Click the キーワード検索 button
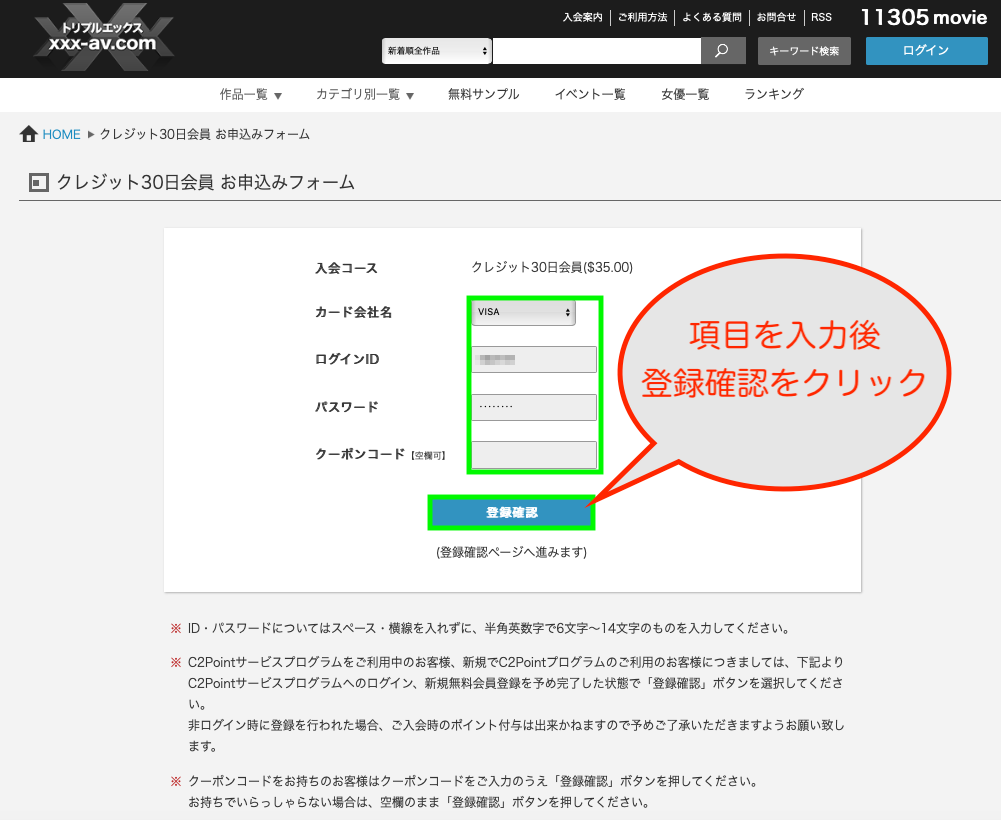Viewport: 1001px width, 820px height. (x=804, y=51)
